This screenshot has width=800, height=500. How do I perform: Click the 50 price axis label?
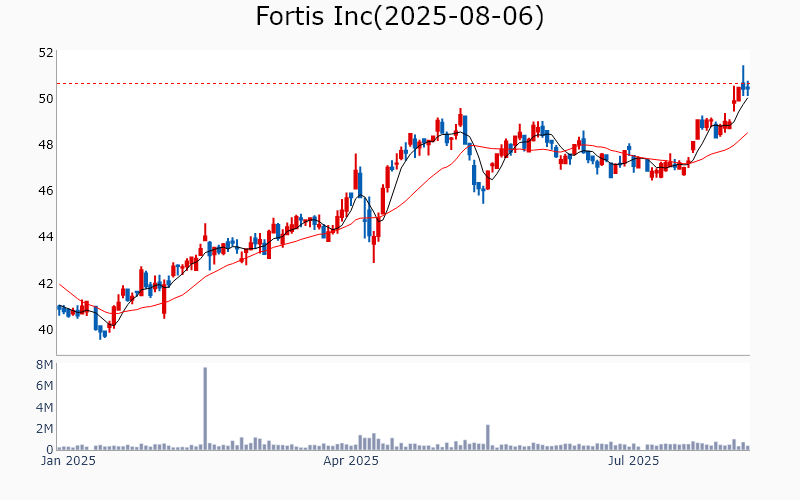click(x=46, y=98)
